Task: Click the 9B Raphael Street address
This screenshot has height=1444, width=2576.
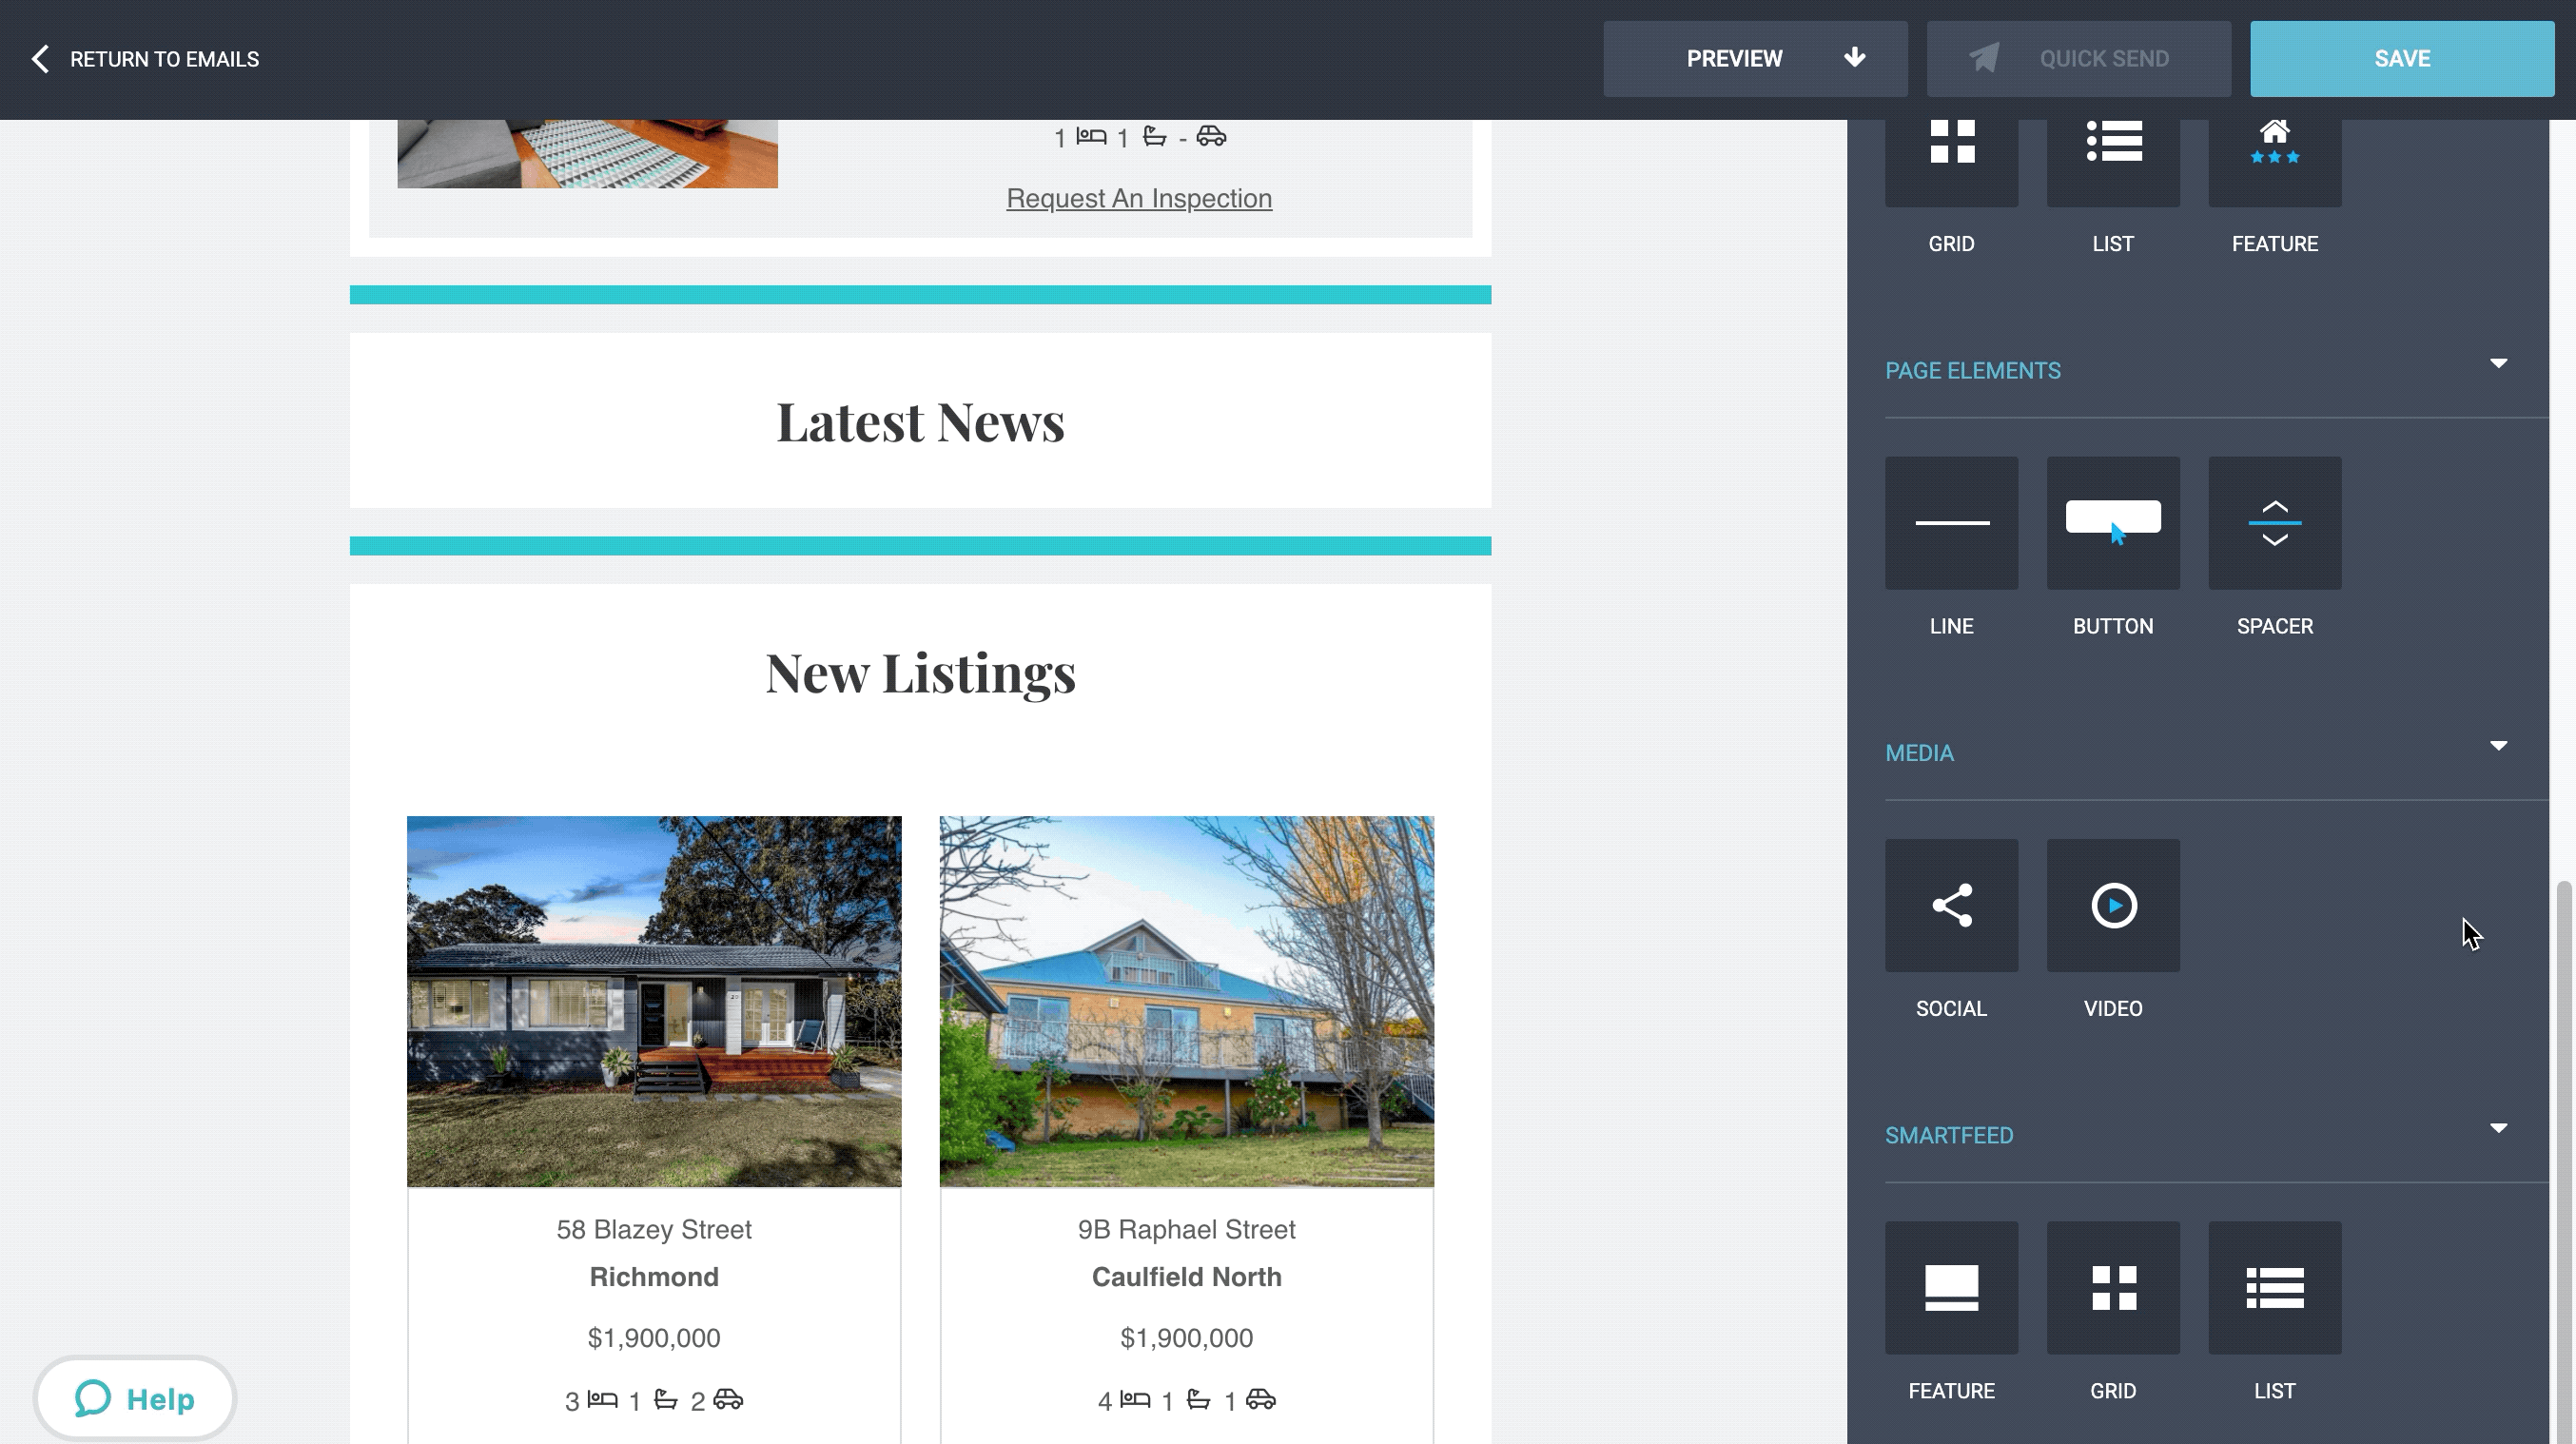Action: [1186, 1229]
